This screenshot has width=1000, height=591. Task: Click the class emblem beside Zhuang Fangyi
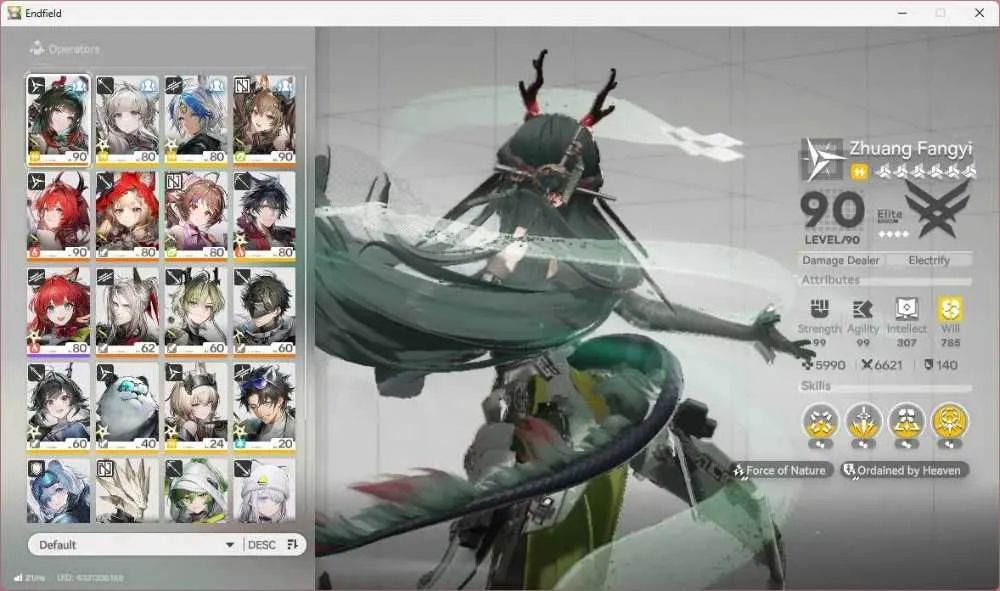coord(821,159)
